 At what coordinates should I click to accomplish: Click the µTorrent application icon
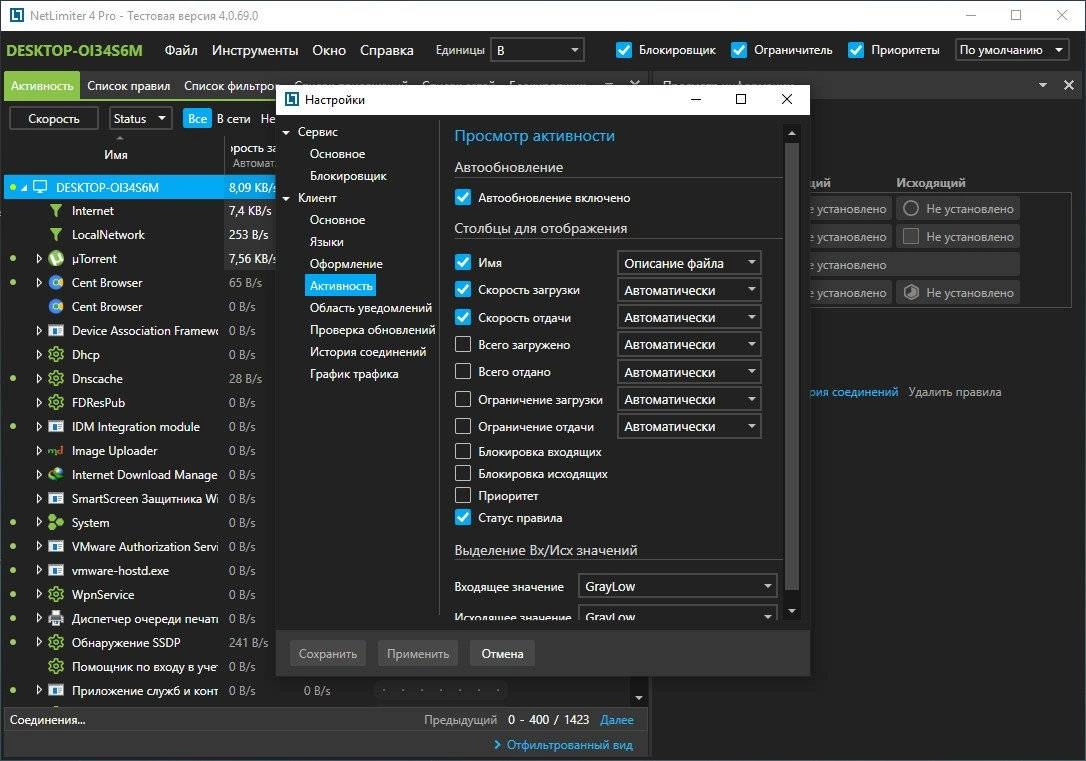(56, 259)
